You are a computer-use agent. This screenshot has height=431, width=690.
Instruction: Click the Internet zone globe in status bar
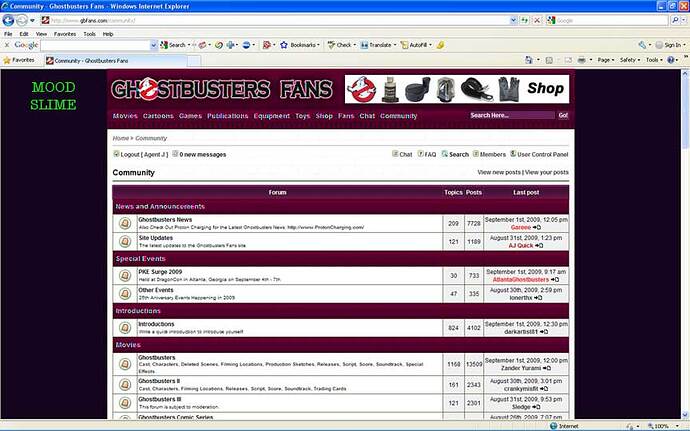554,426
